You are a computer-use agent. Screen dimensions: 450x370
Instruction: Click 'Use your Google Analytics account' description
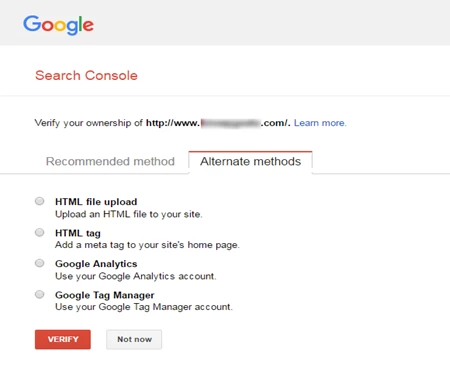[136, 276]
